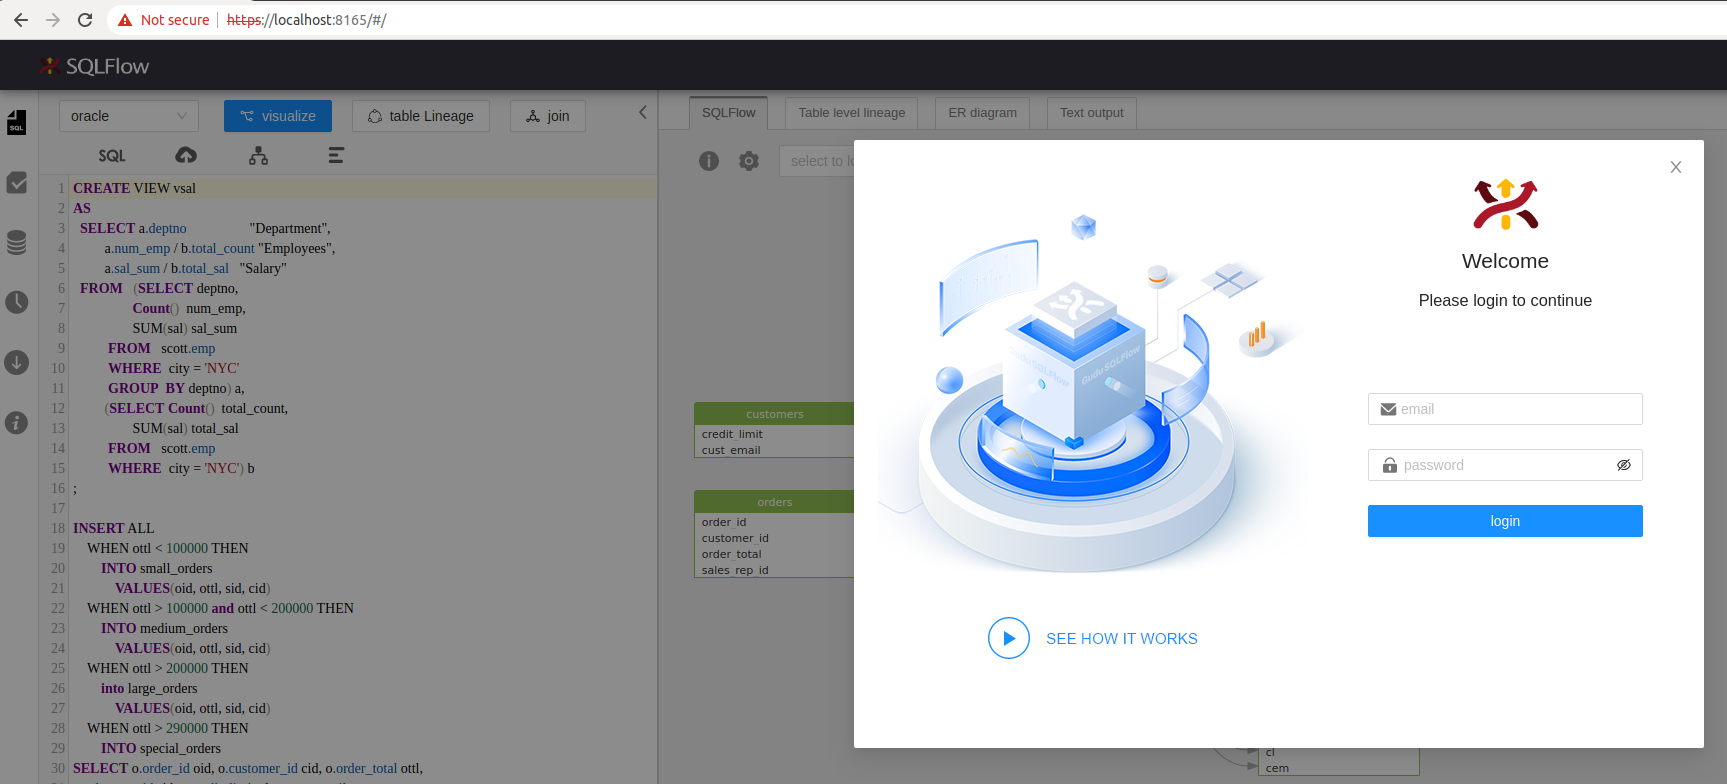
Task: Open the oracle database vendor dropdown
Action: [129, 116]
